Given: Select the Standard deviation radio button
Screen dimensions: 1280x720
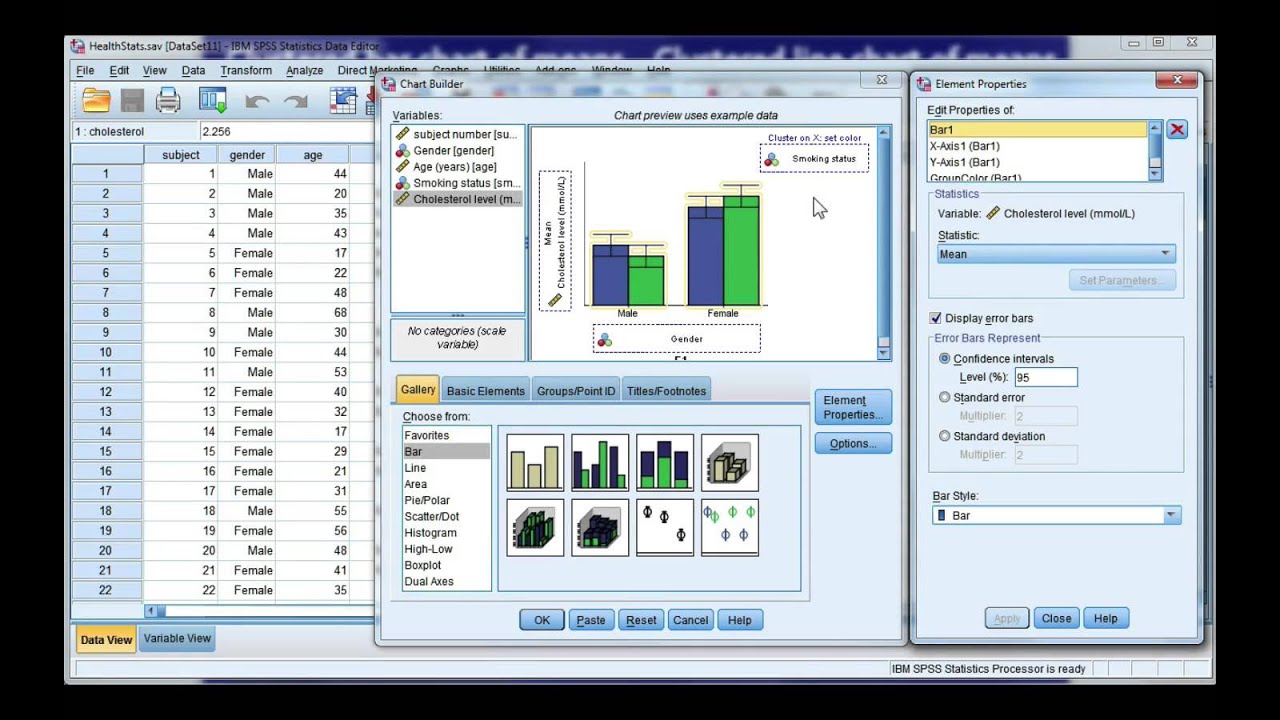Looking at the screenshot, I should (945, 436).
